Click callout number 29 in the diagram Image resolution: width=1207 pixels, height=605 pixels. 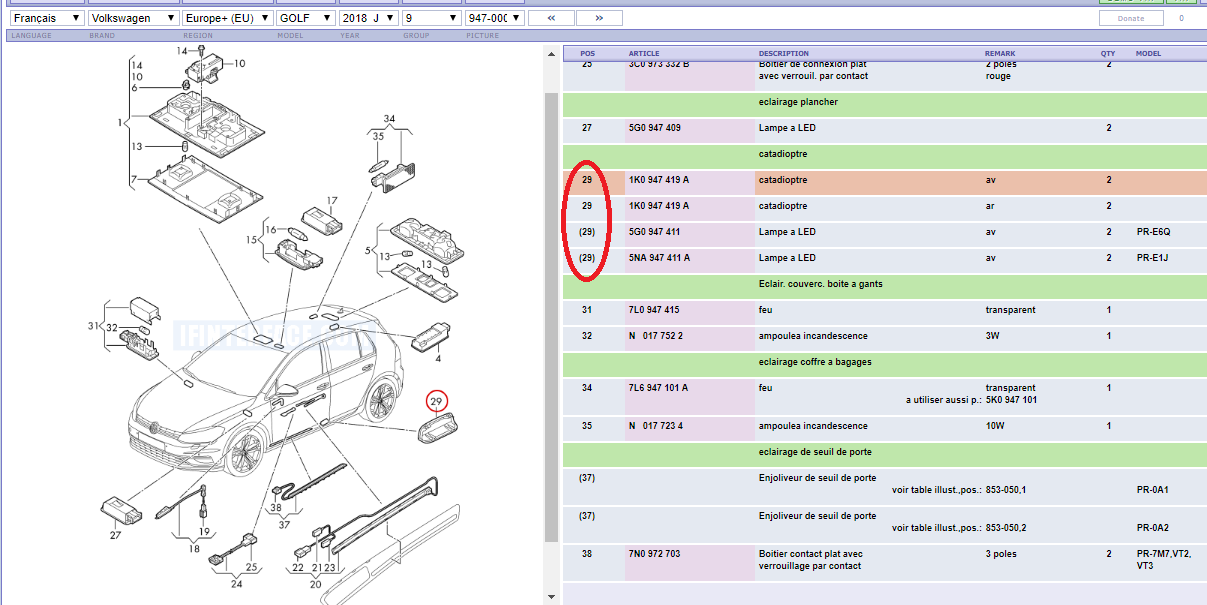coord(436,402)
